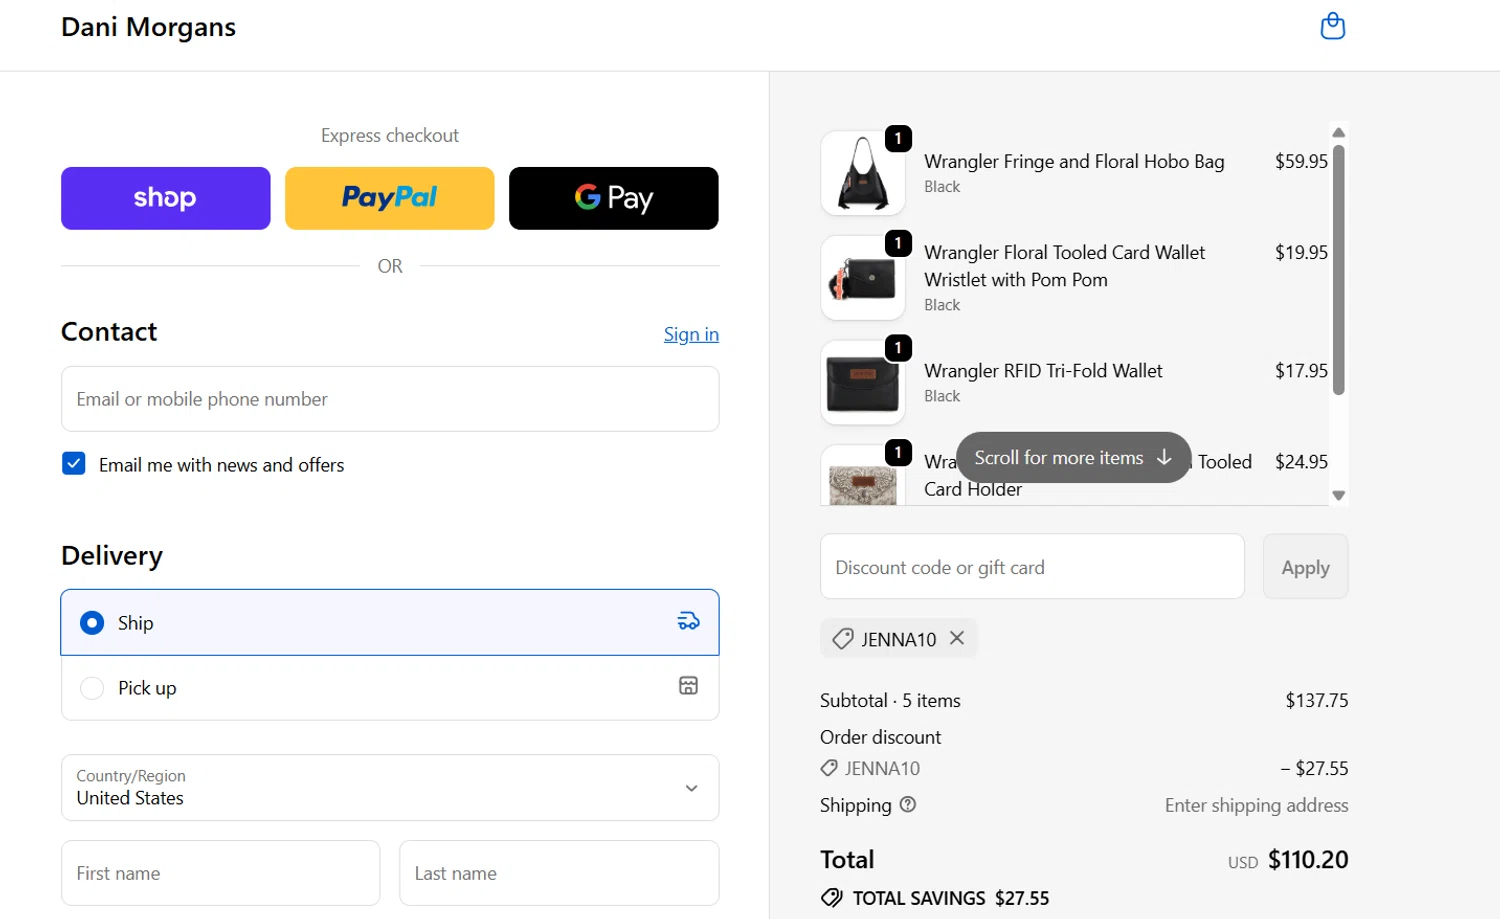1500x919 pixels.
Task: Click the shipping info help icon
Action: (x=907, y=805)
